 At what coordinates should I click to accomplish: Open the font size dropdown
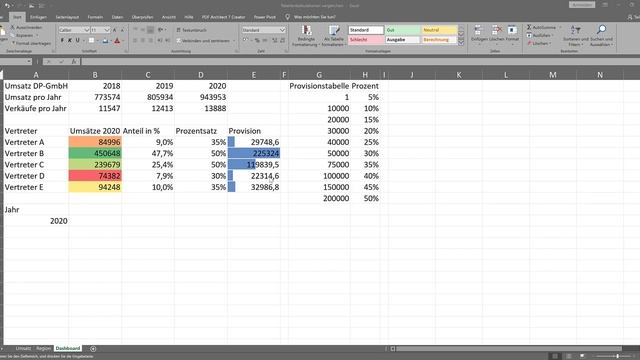[x=107, y=30]
